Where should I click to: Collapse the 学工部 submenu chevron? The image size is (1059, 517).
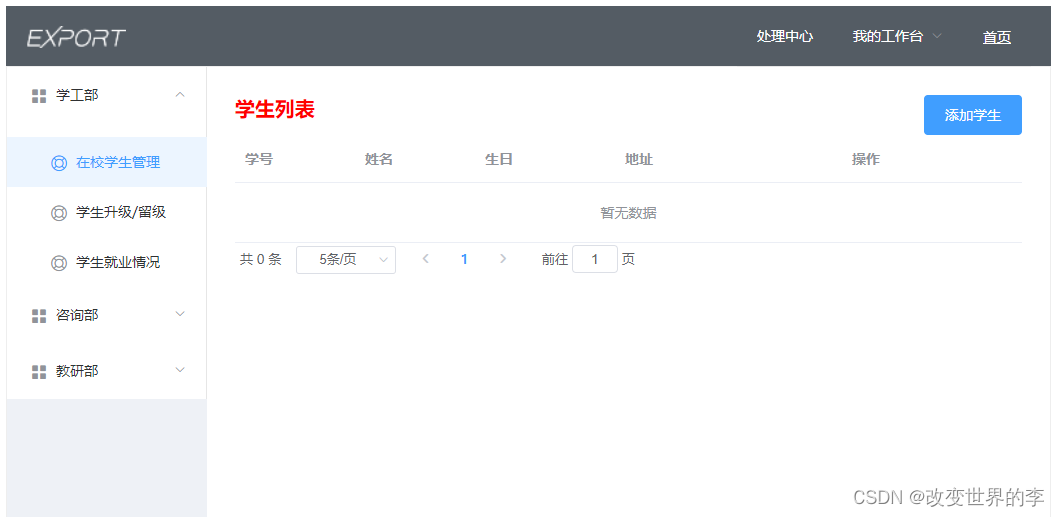pos(180,95)
